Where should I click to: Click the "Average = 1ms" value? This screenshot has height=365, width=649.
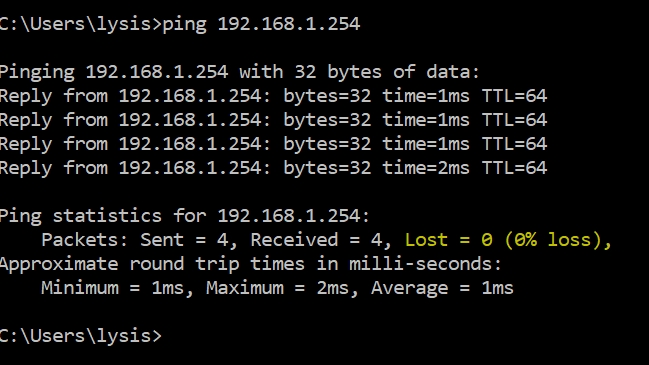[x=442, y=288]
